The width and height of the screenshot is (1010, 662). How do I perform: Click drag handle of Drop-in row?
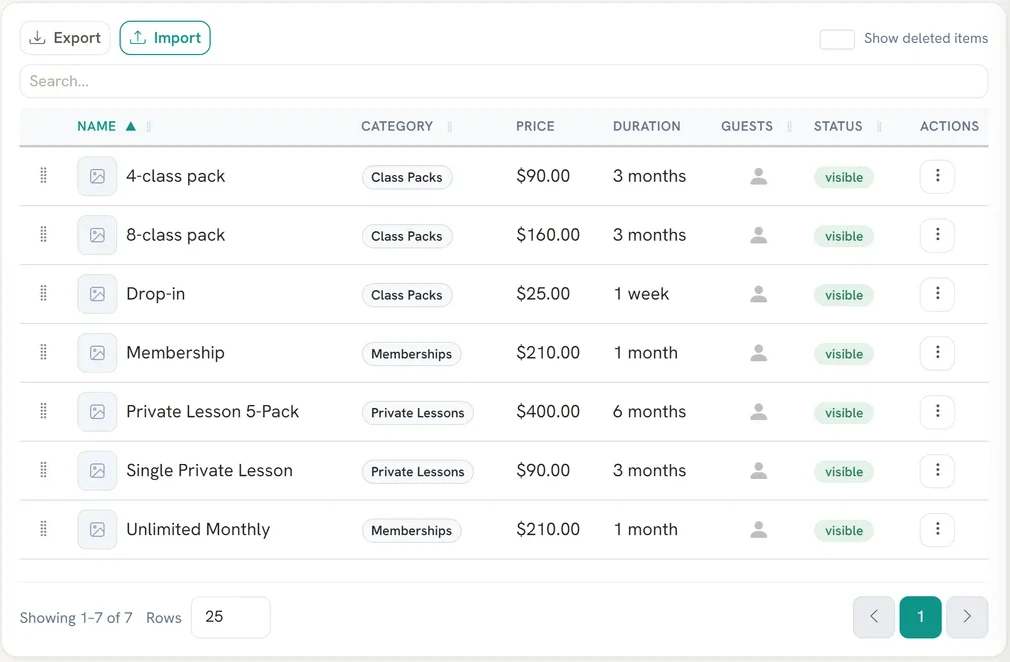[43, 293]
